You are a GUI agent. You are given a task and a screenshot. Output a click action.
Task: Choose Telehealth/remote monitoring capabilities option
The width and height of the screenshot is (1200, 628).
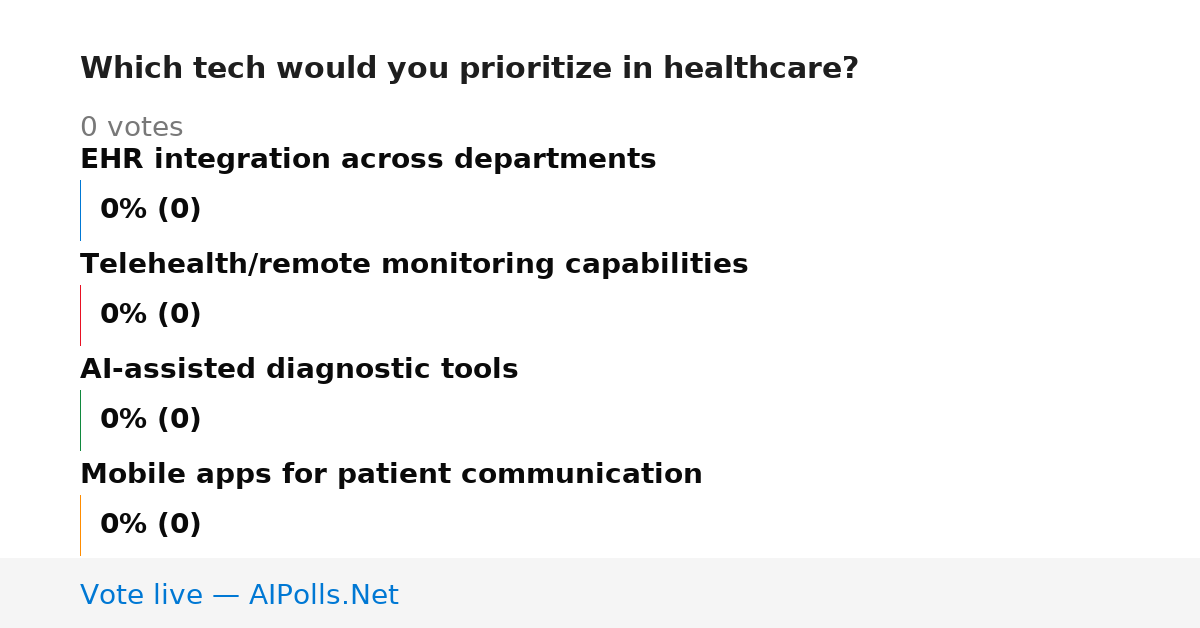click(x=414, y=265)
